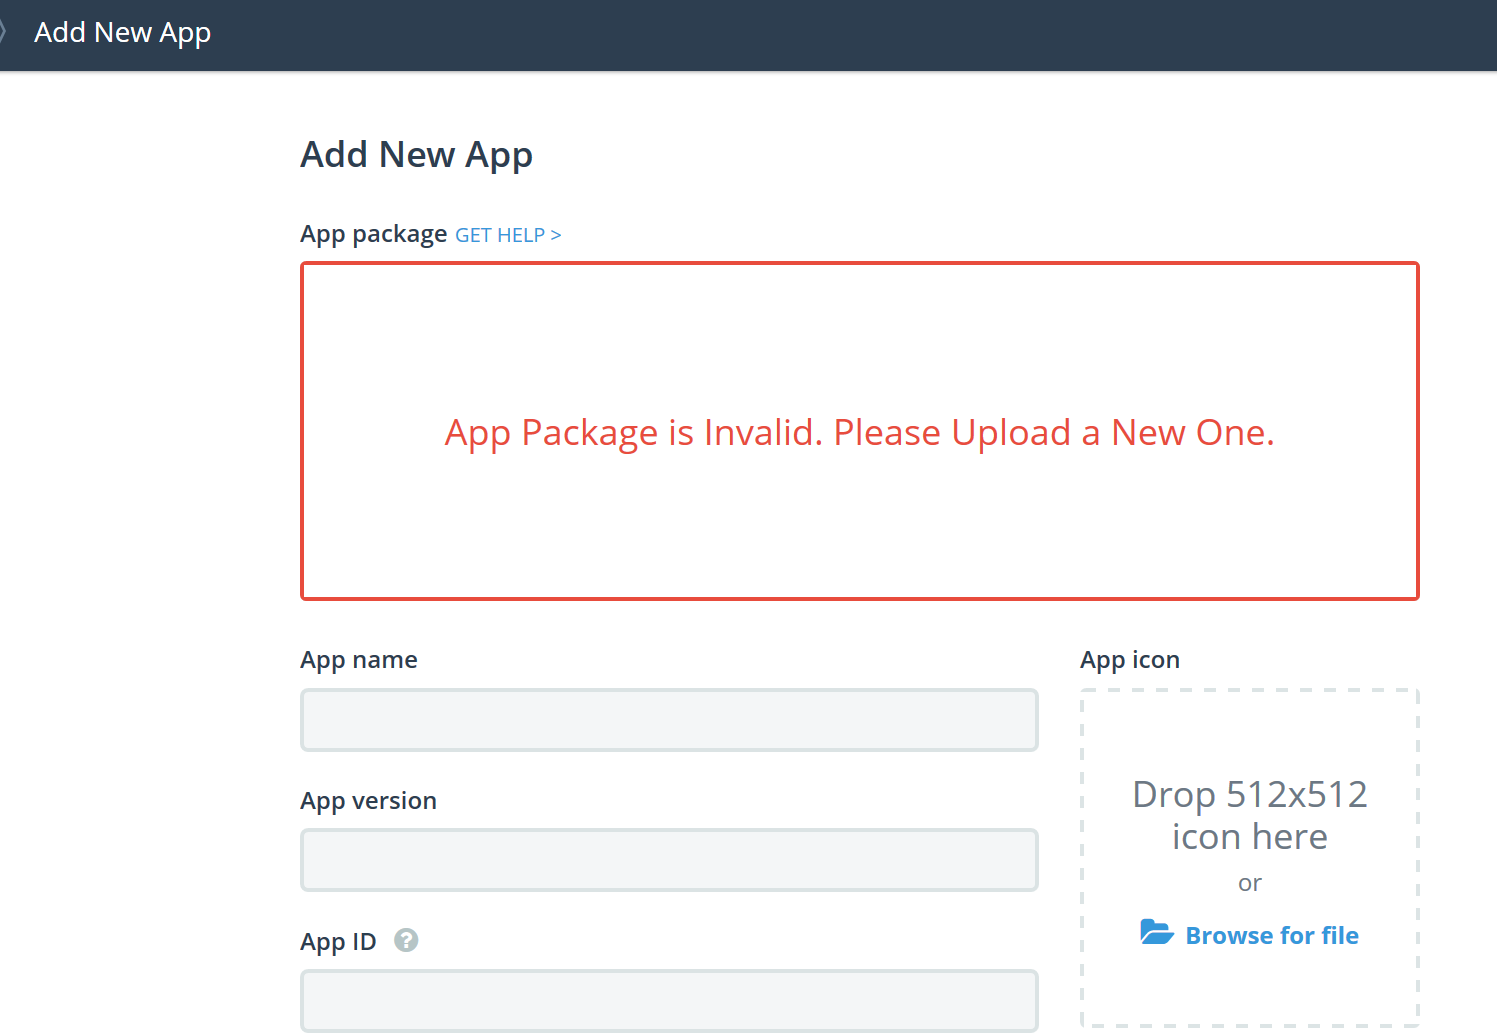Click the App ID label text

pyautogui.click(x=338, y=942)
